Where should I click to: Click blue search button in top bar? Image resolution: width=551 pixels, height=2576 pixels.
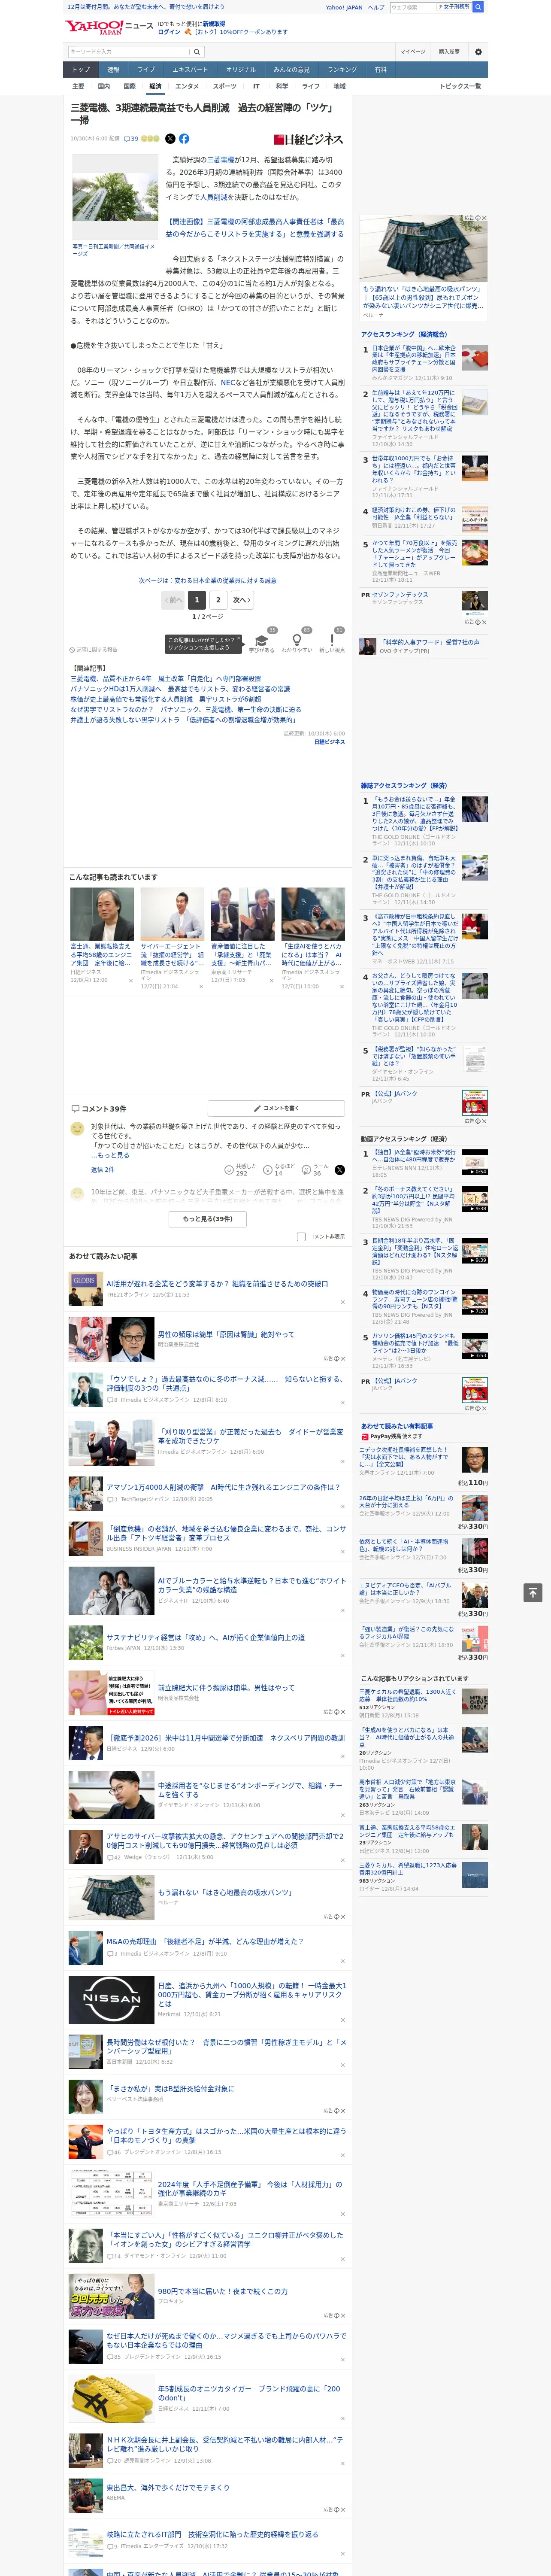478,7
